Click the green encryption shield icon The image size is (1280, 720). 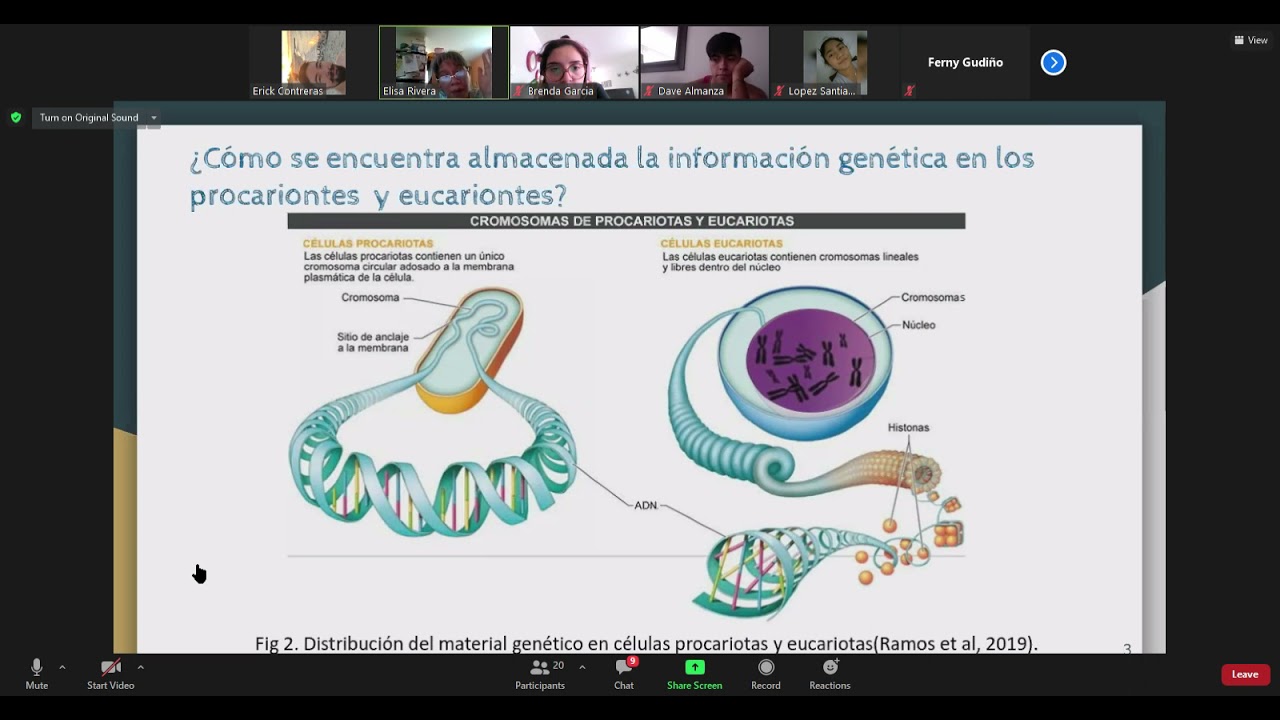click(16, 118)
